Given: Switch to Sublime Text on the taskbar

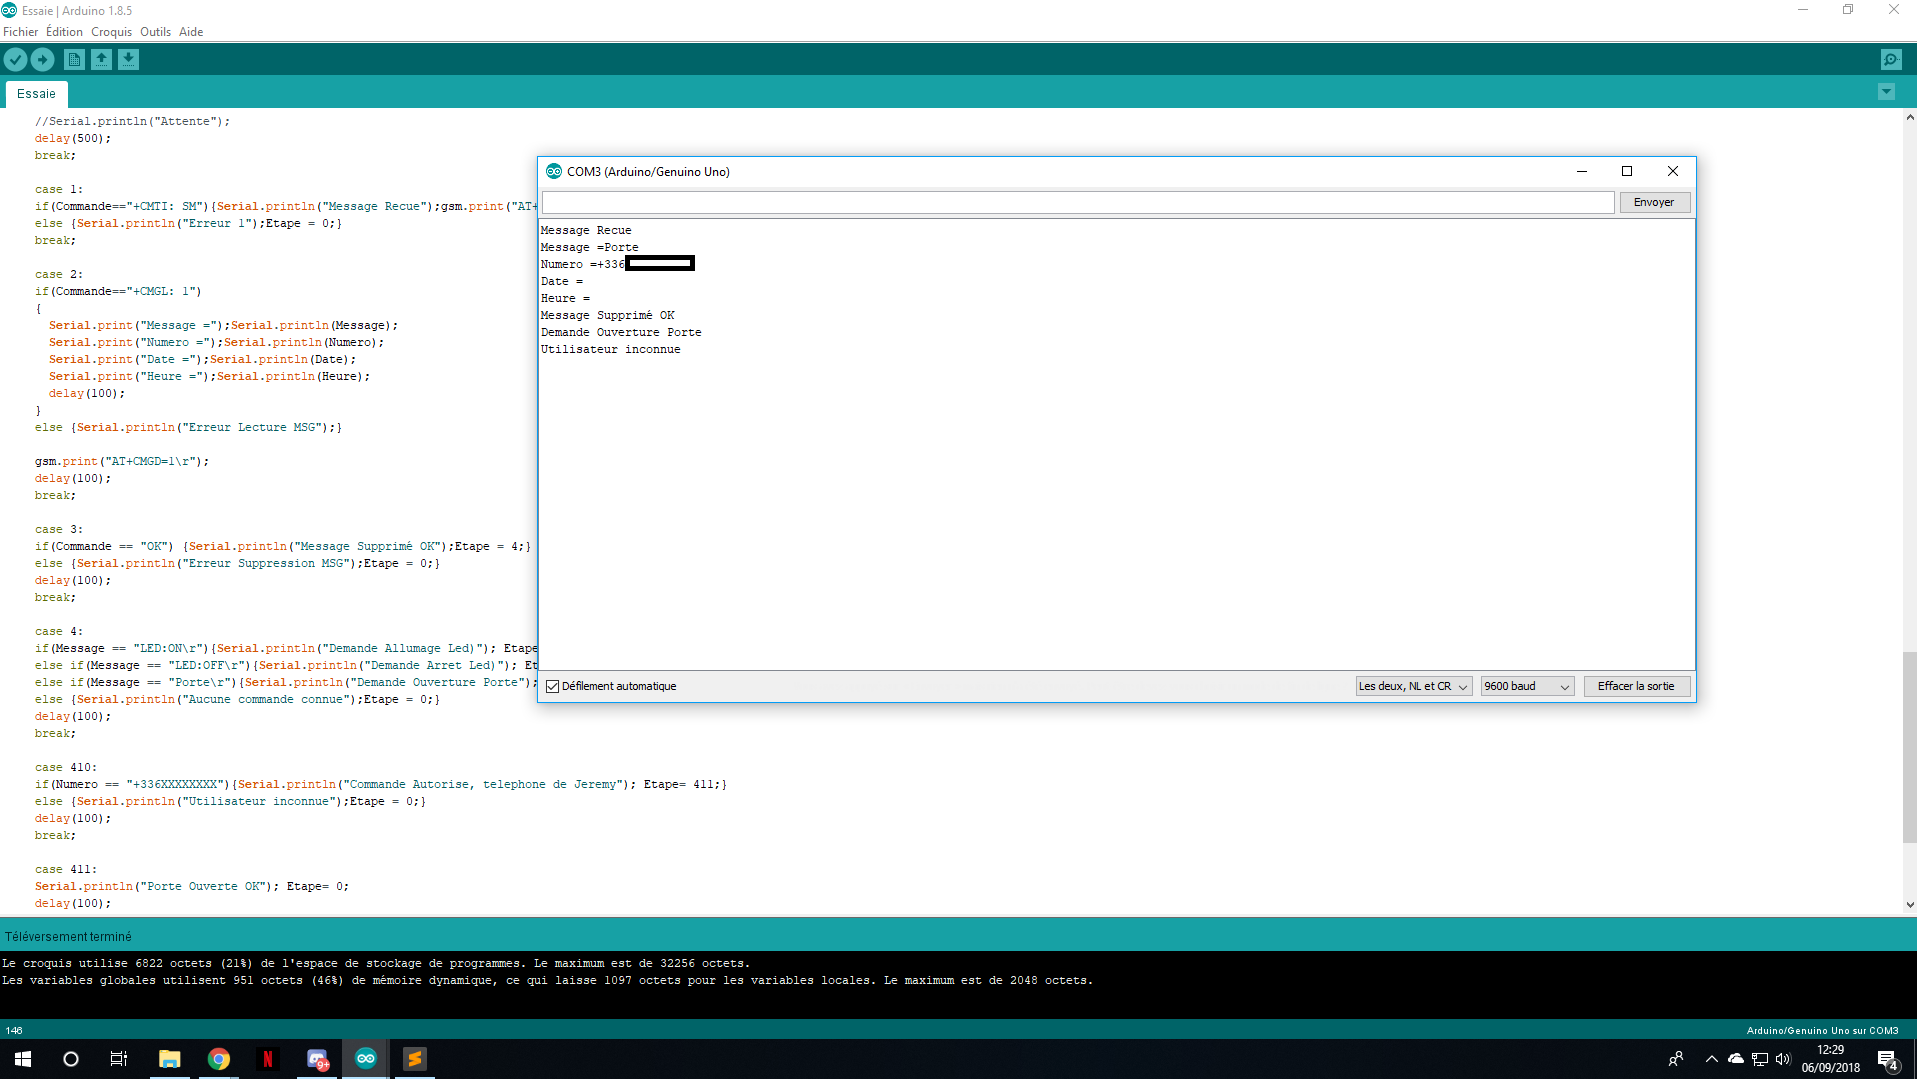Looking at the screenshot, I should pos(414,1059).
